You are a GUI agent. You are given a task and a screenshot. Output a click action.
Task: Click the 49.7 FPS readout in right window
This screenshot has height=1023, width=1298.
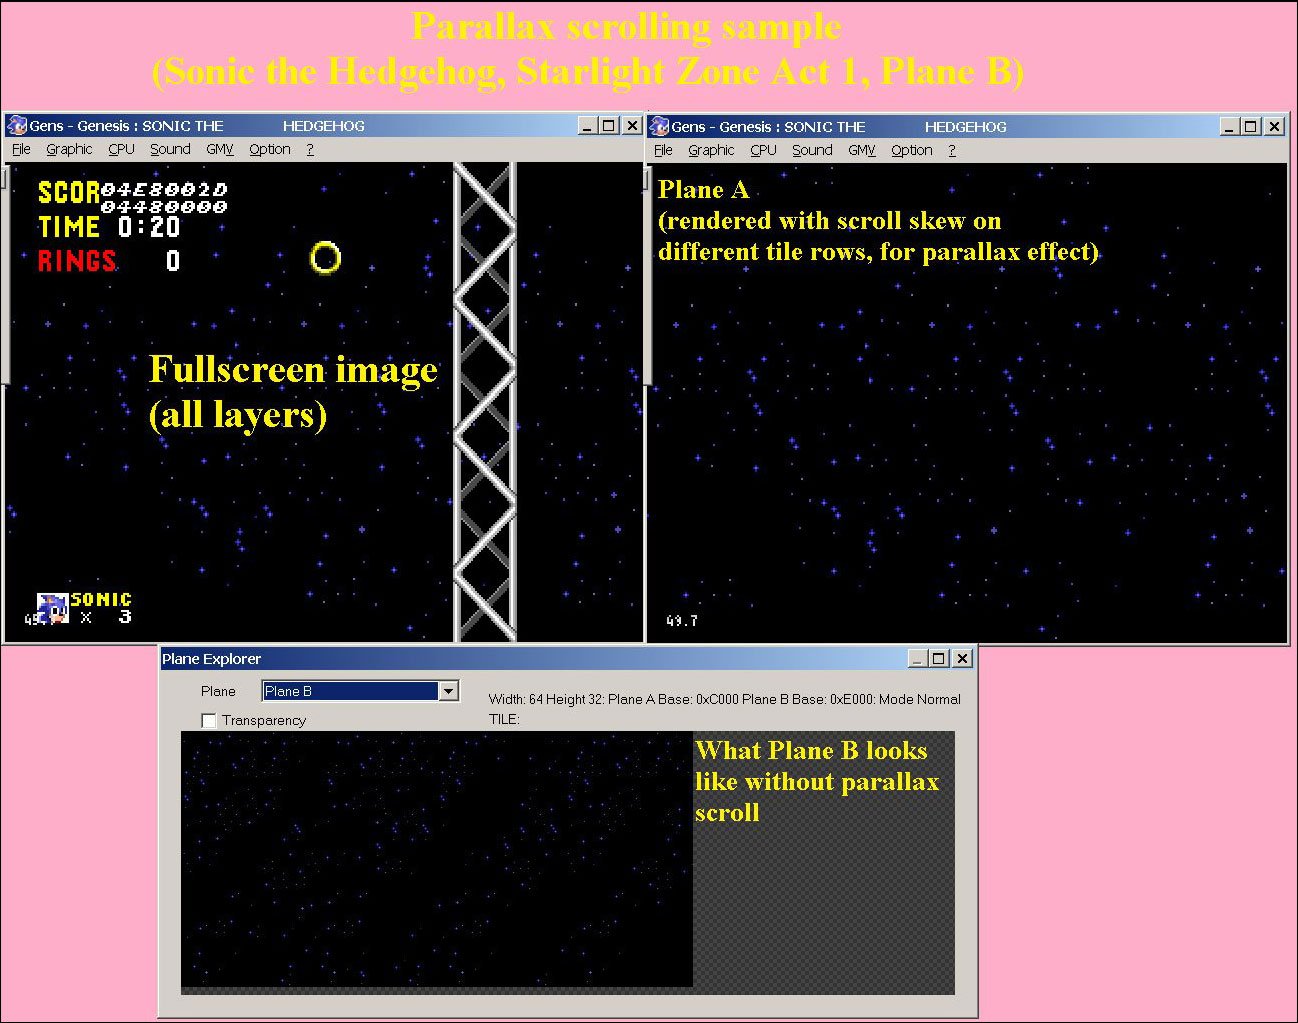pyautogui.click(x=682, y=621)
